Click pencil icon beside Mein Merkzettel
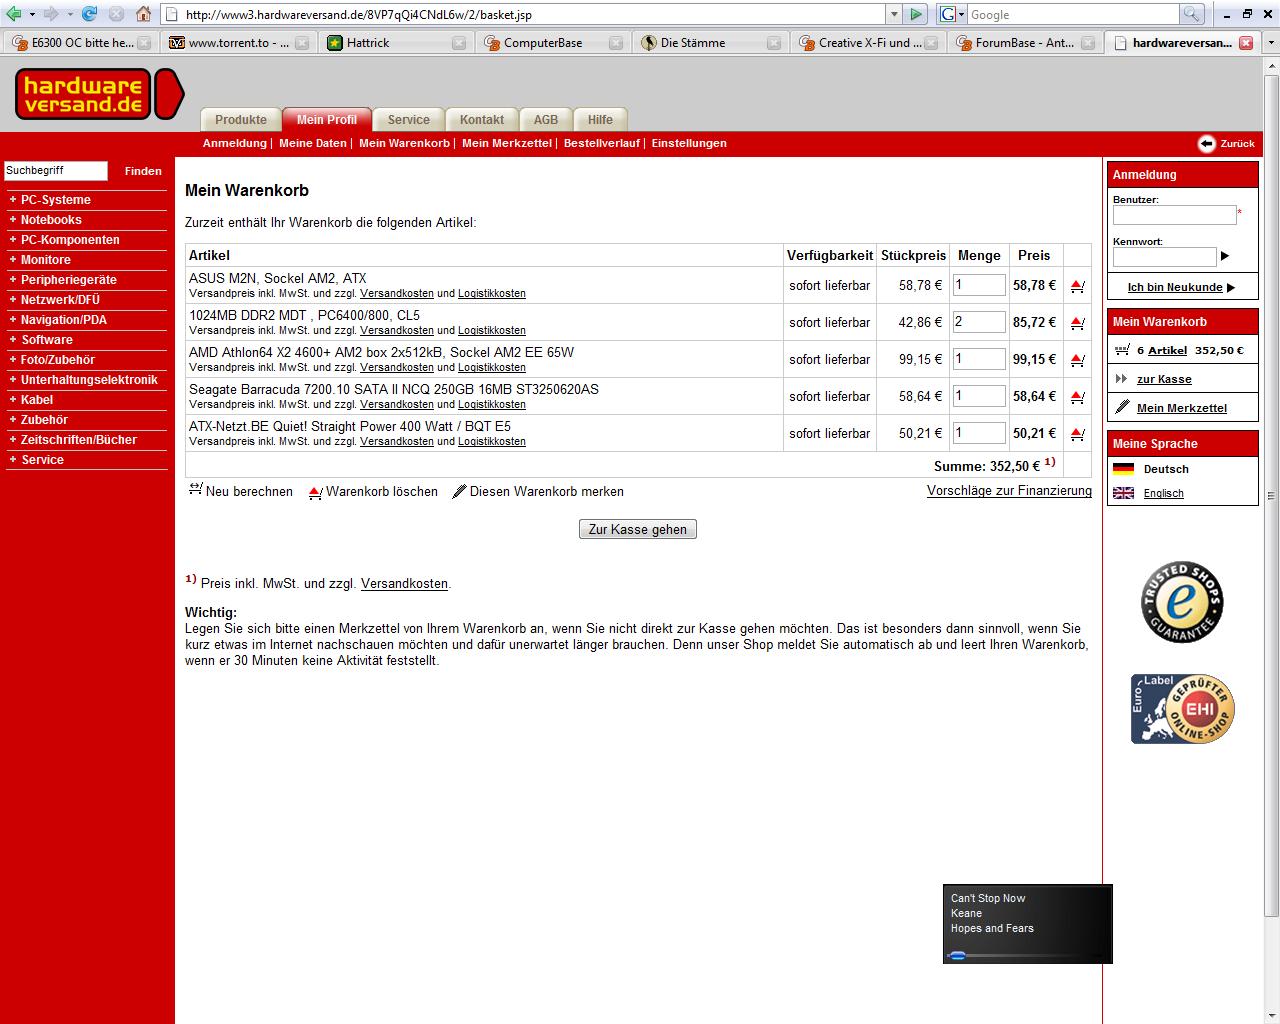The image size is (1280, 1024). tap(1122, 407)
